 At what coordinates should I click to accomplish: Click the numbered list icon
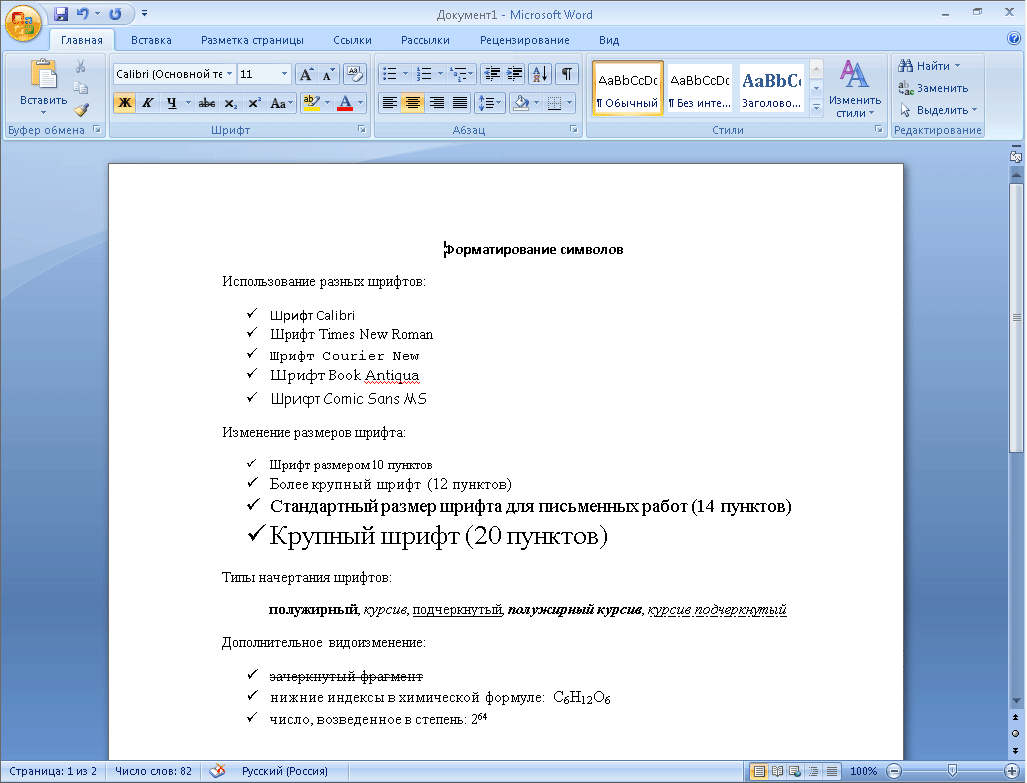[424, 74]
